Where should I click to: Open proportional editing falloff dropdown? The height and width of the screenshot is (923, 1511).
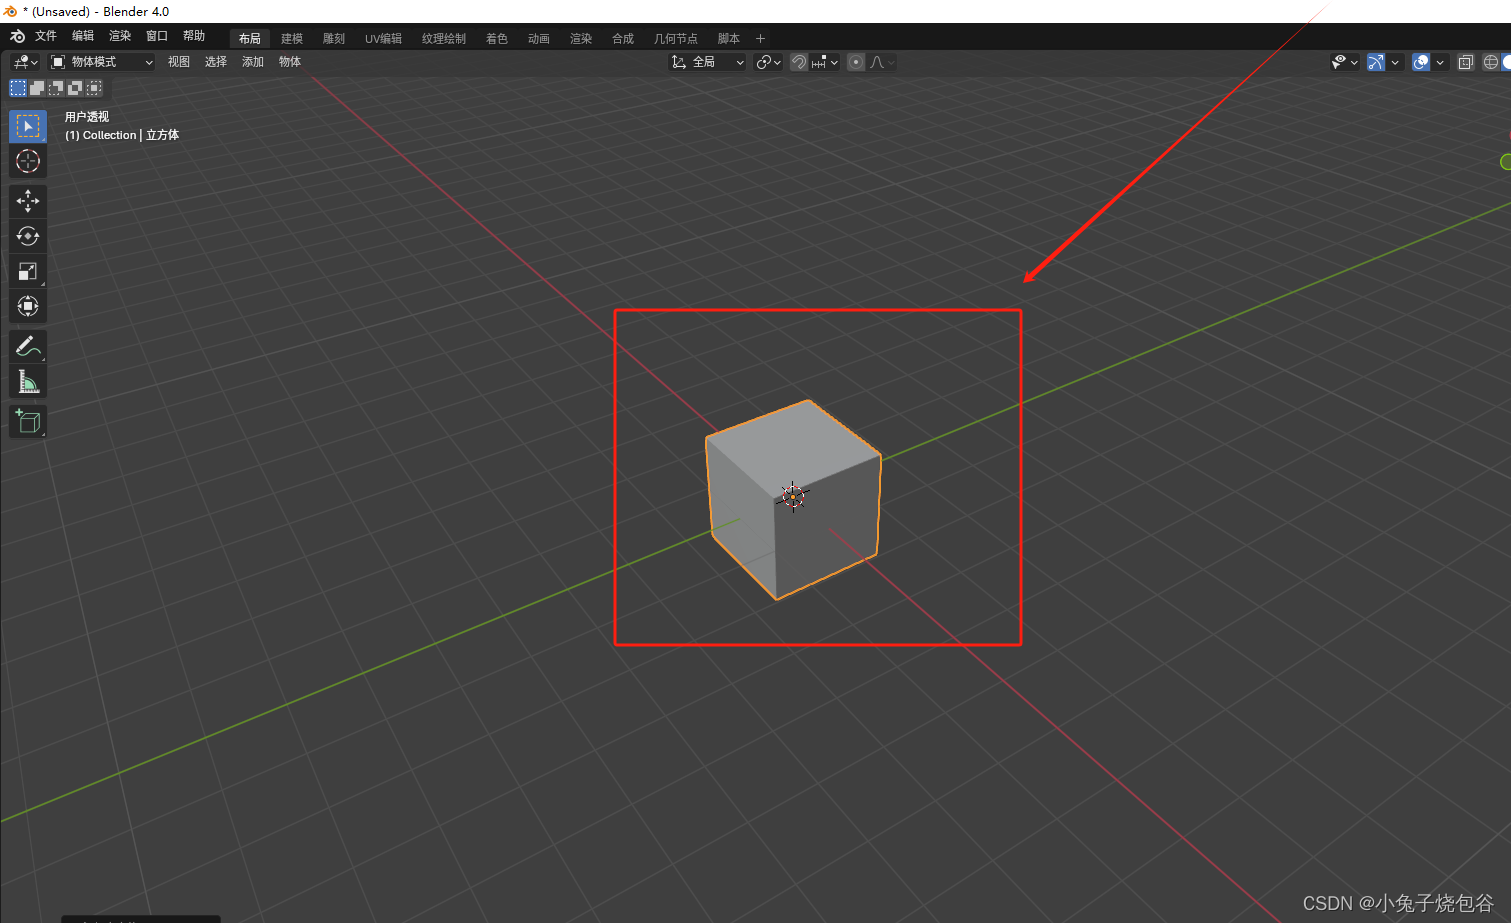click(x=882, y=62)
